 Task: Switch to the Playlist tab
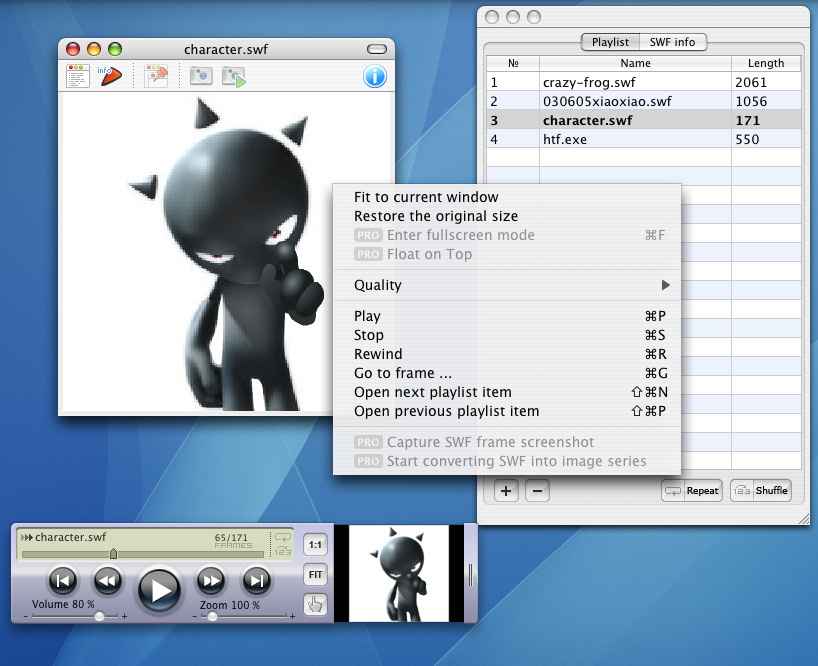(x=610, y=42)
